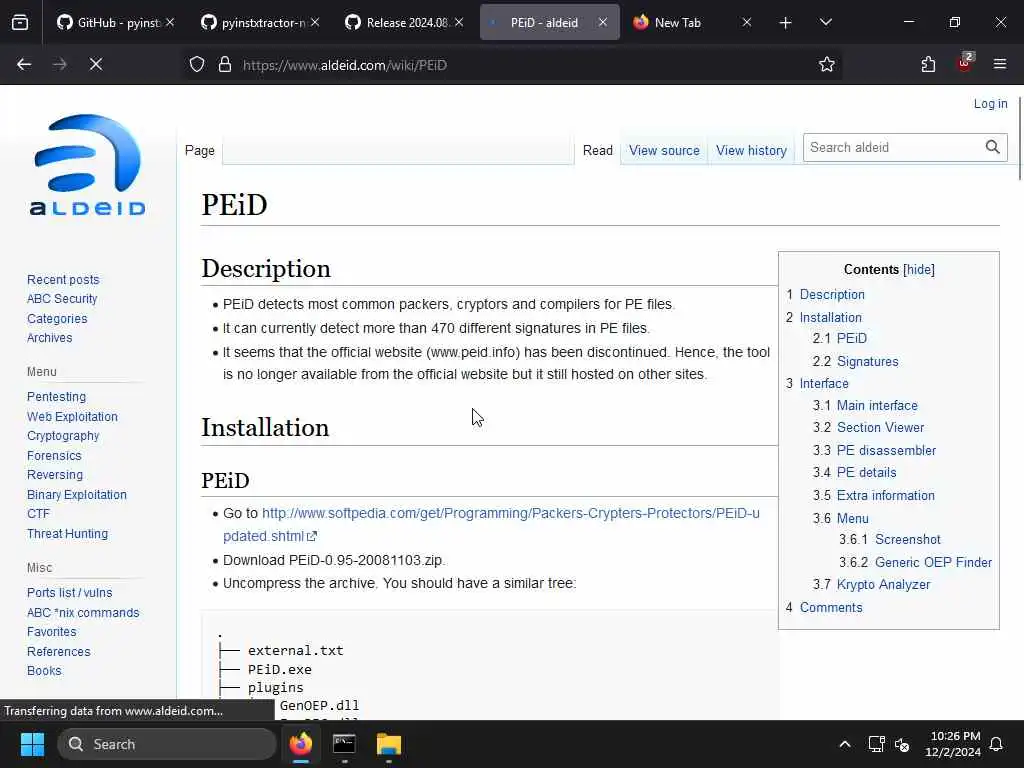Open View source tab
The height and width of the screenshot is (768, 1024).
click(x=664, y=150)
